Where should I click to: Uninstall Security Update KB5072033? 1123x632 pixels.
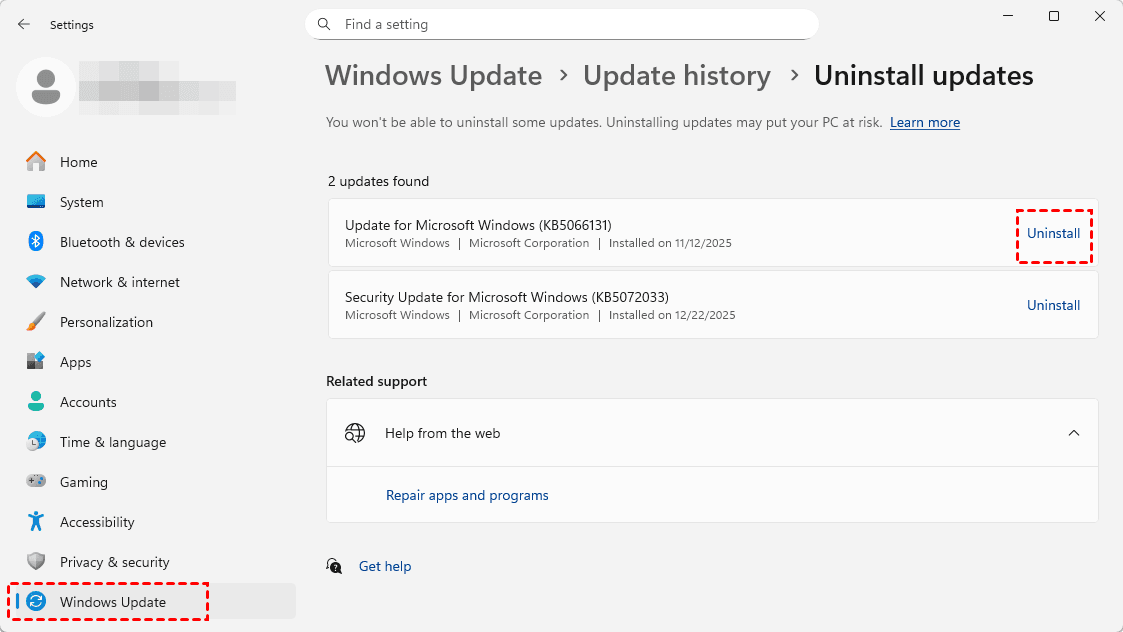tap(1053, 305)
